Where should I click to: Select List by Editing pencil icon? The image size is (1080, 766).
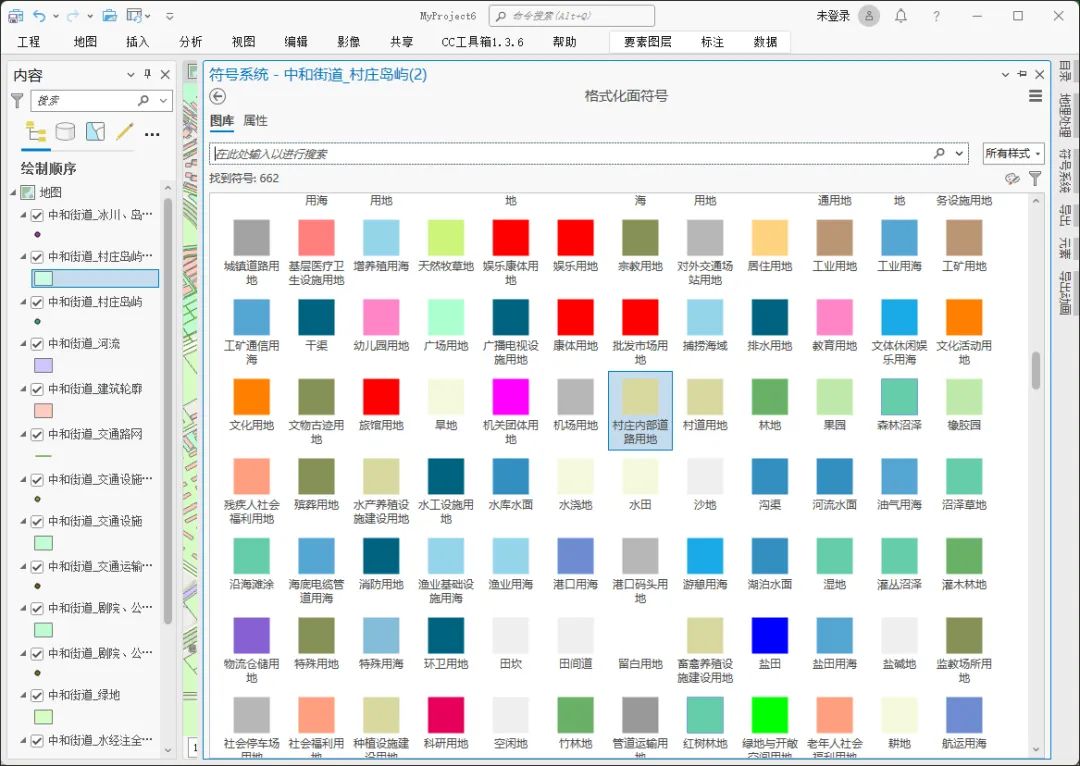[x=125, y=131]
